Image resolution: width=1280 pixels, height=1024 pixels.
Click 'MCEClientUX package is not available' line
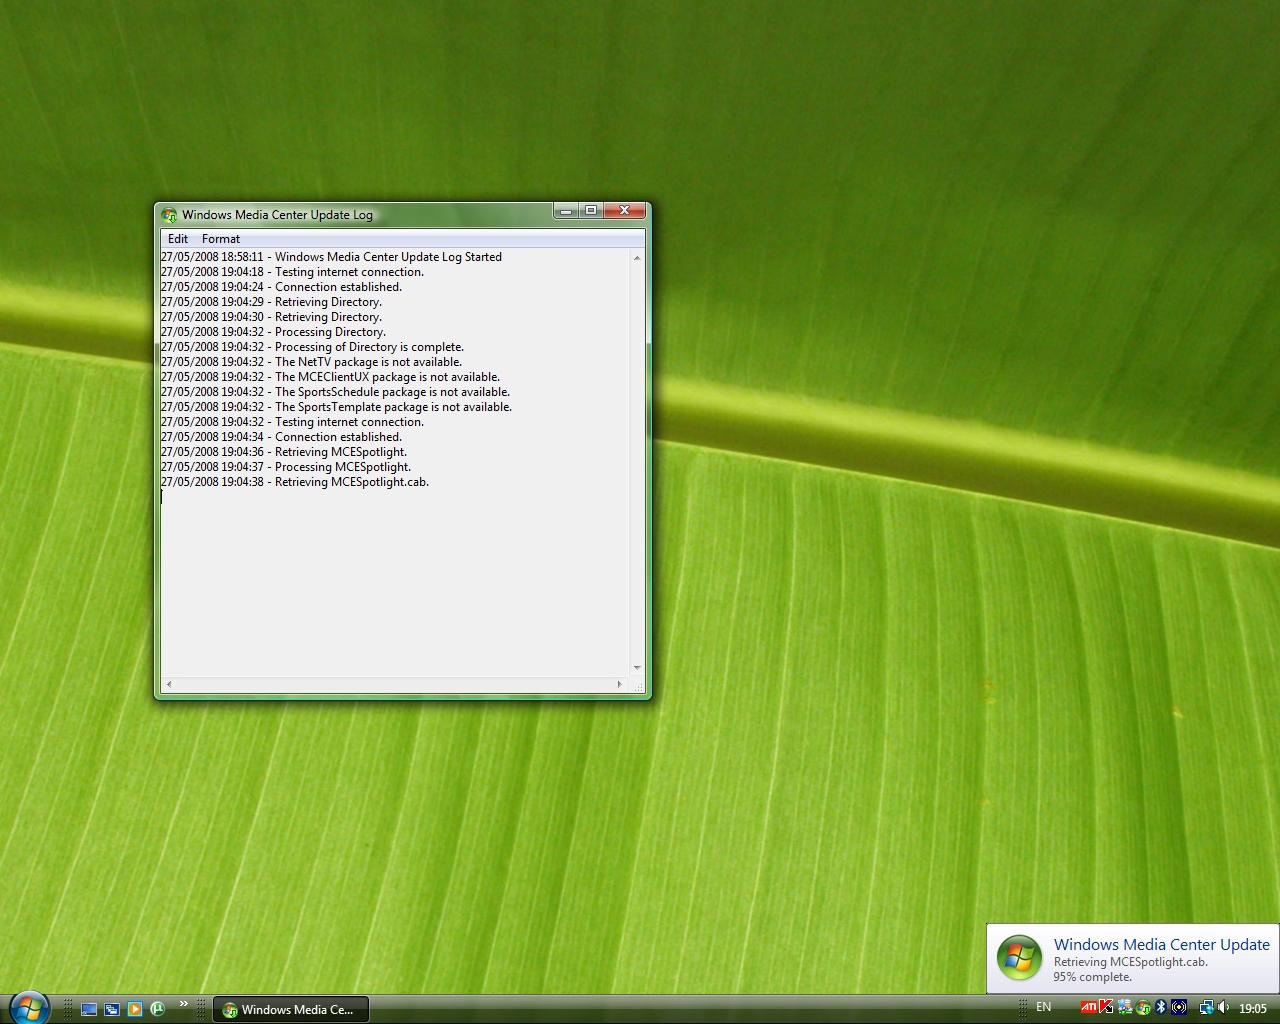(x=330, y=377)
